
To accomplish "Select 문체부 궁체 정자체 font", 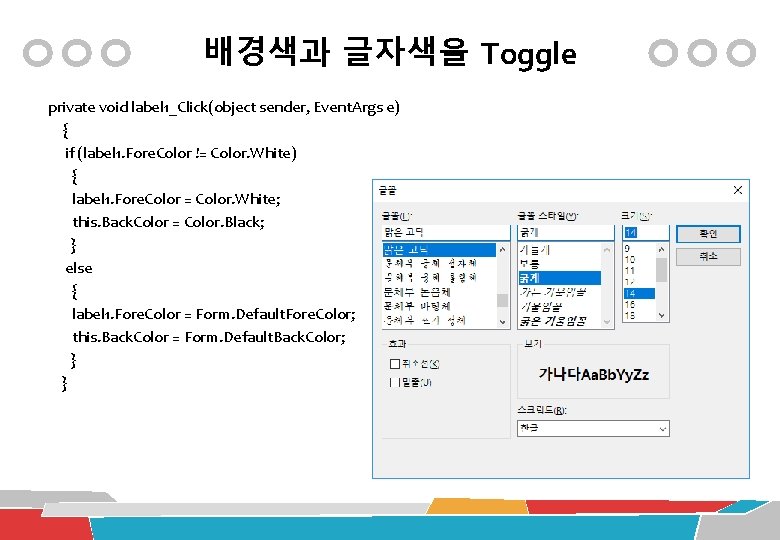I will [x=439, y=264].
